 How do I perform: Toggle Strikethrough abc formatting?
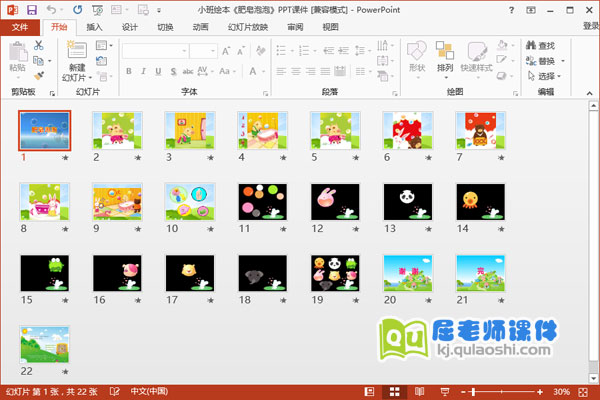coord(188,71)
